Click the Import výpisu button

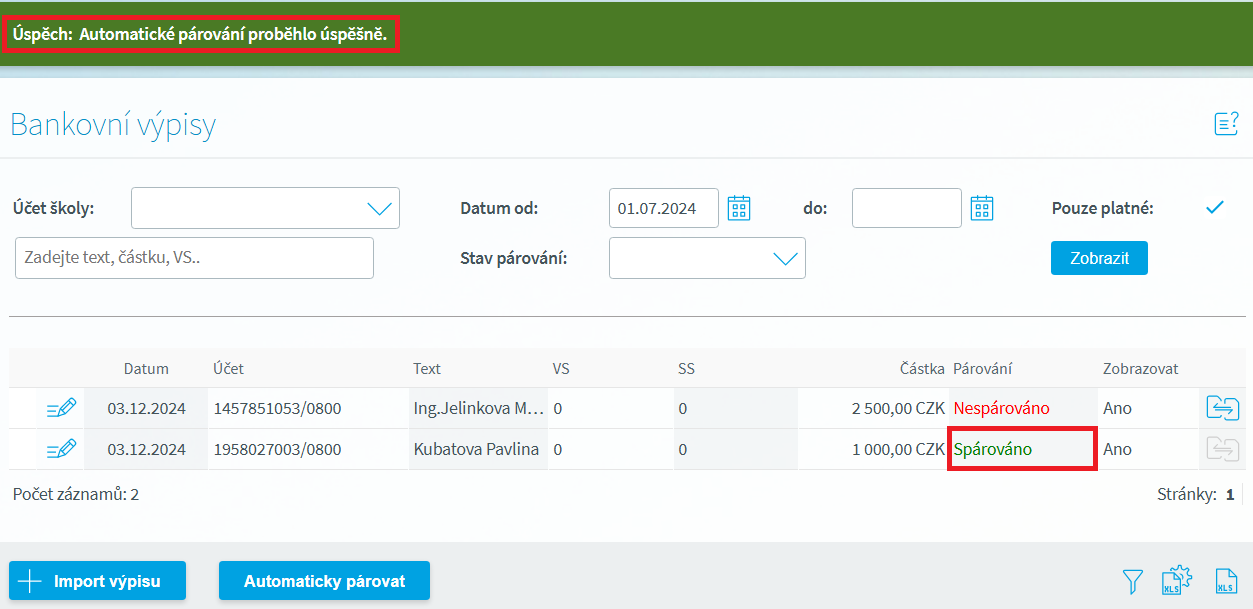98,581
